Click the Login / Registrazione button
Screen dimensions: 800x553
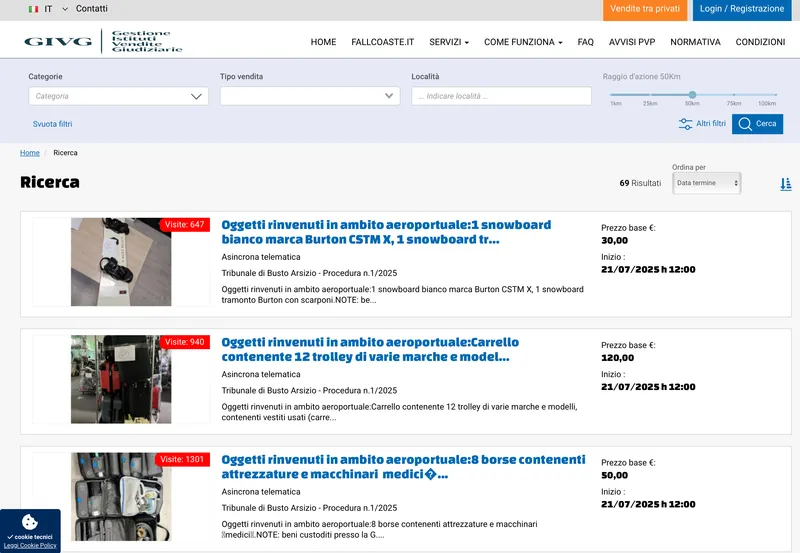click(x=742, y=9)
